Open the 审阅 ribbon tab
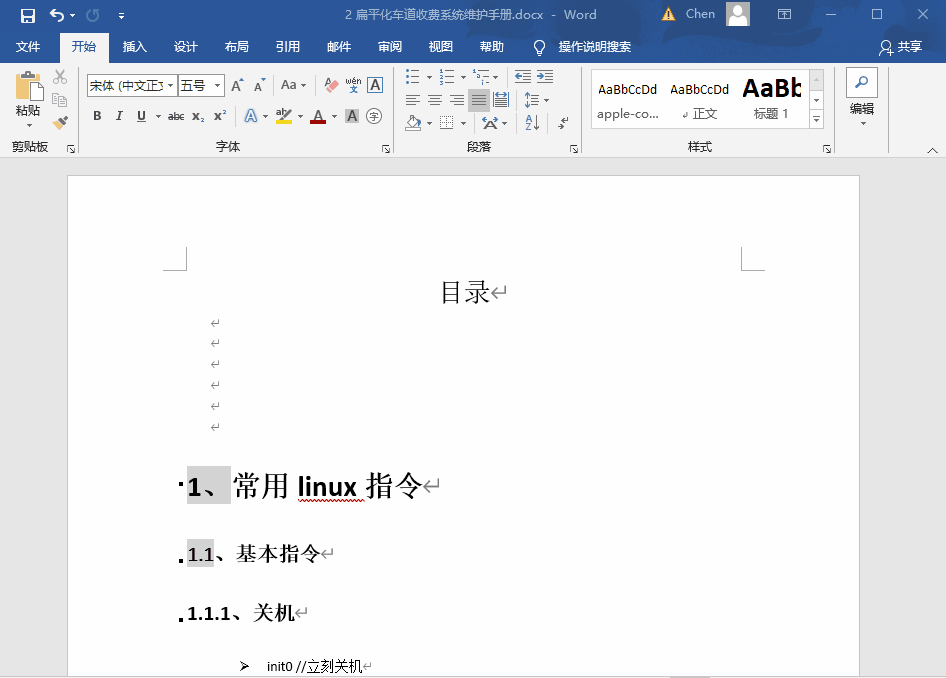The width and height of the screenshot is (946, 678). [392, 46]
